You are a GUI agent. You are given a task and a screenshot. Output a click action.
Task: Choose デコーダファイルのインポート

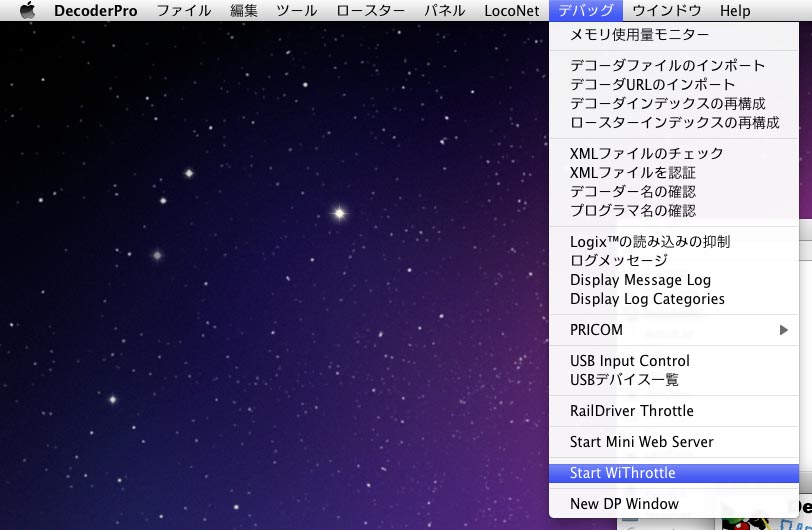tap(674, 65)
